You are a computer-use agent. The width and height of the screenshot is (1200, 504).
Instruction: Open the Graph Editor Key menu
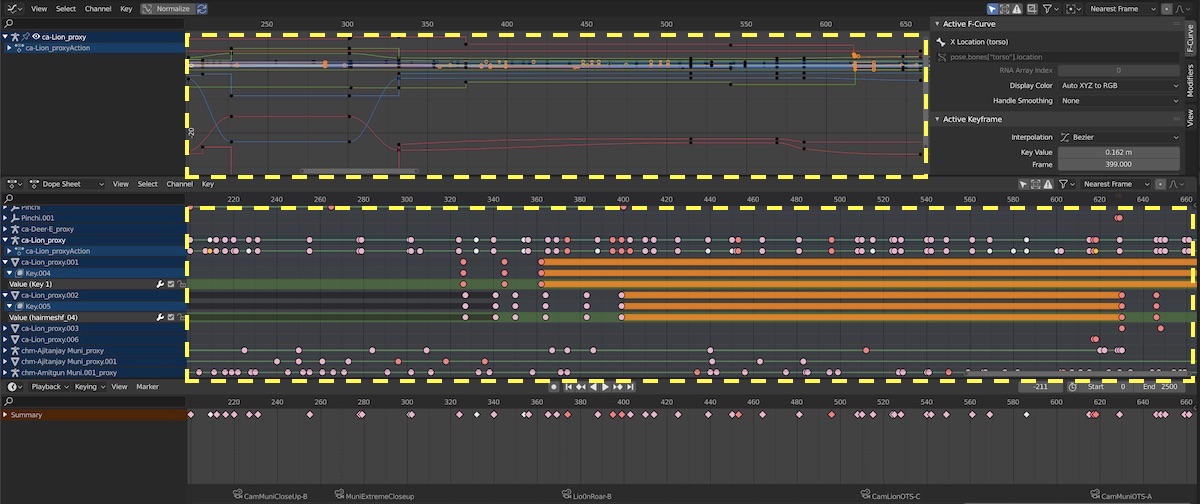click(126, 8)
